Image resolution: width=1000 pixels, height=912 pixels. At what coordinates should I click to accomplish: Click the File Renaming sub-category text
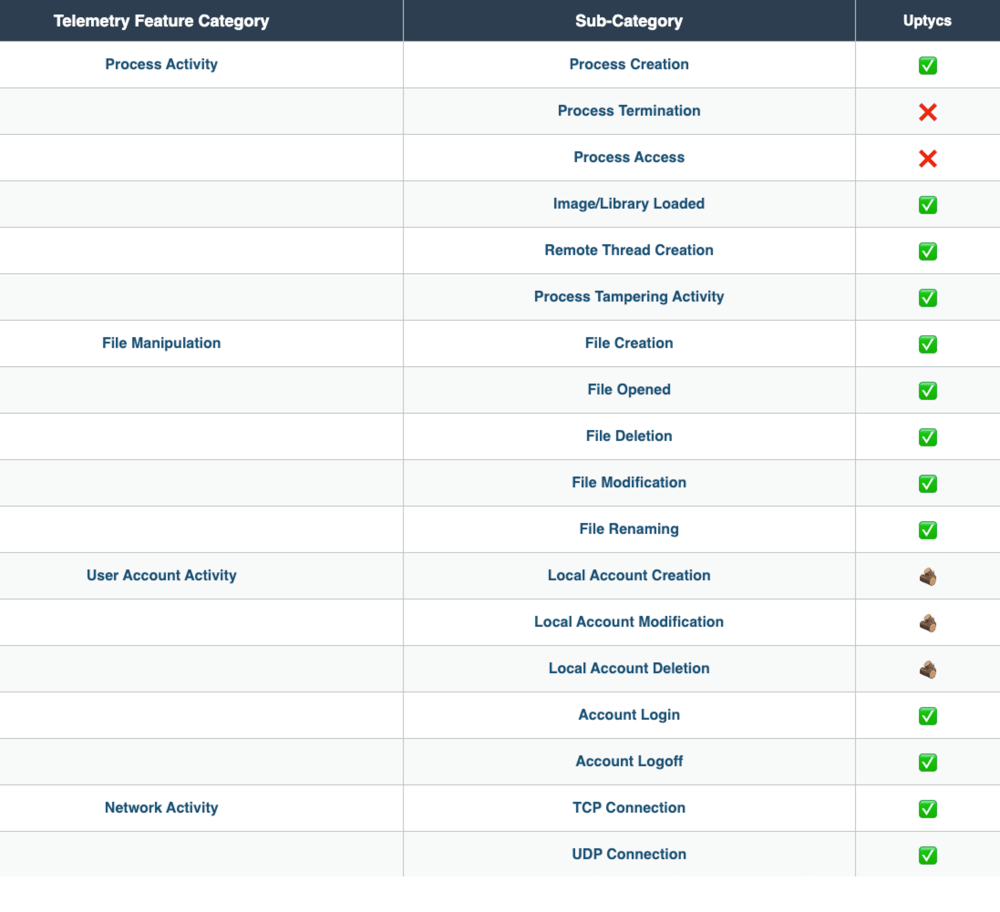pyautogui.click(x=629, y=529)
